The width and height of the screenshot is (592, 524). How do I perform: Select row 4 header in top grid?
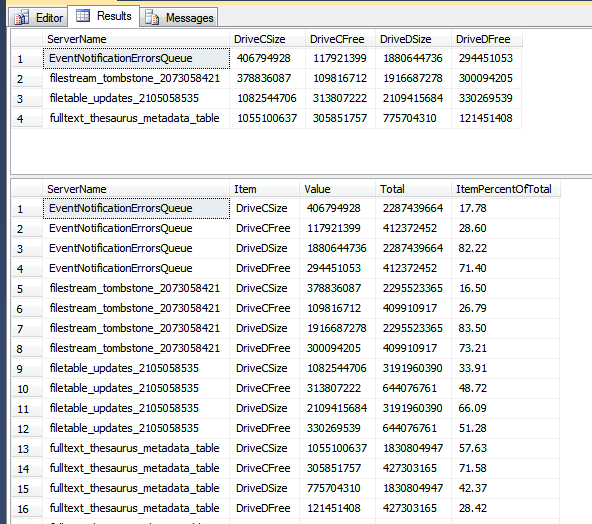[27, 119]
